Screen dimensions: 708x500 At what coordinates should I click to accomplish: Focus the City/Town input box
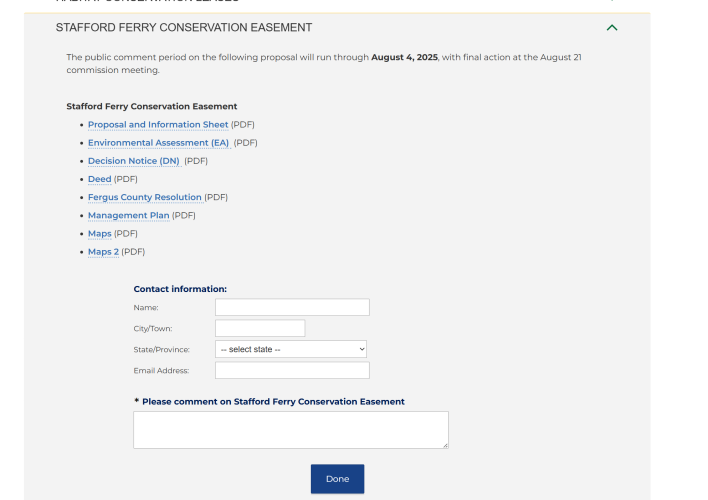[x=260, y=329]
